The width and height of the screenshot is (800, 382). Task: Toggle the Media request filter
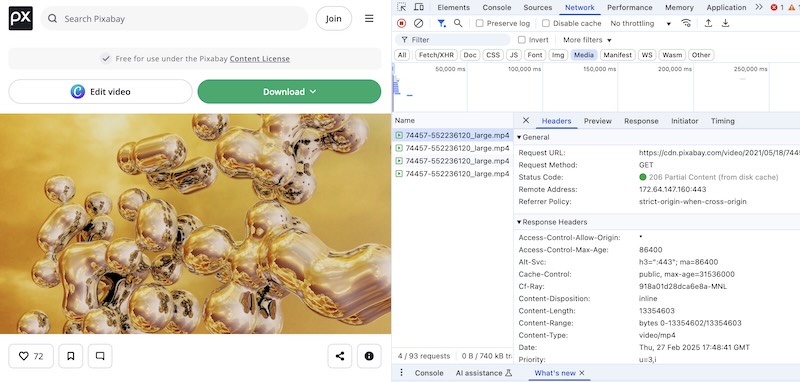pos(584,55)
